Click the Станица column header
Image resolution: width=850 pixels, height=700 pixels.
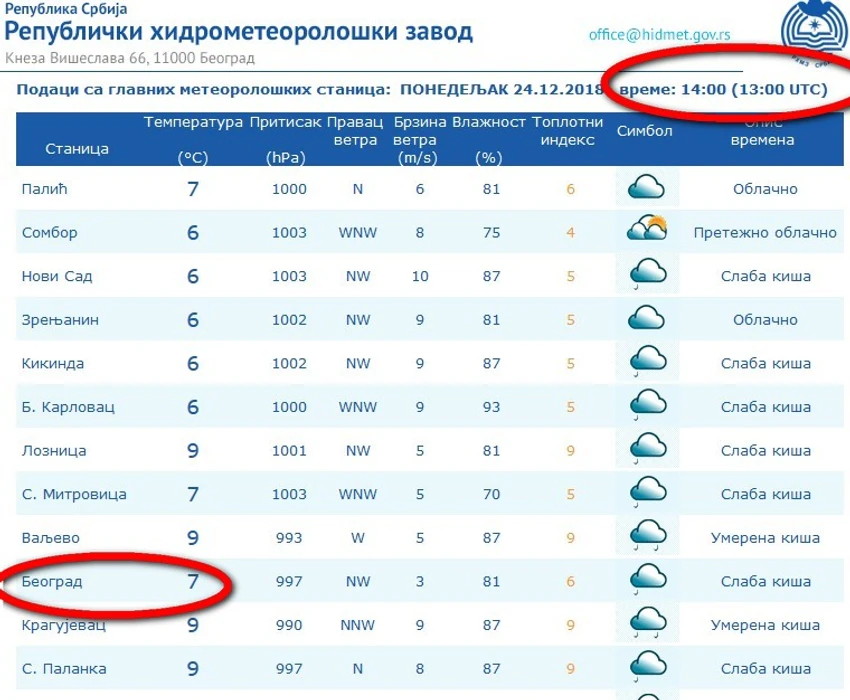(x=77, y=149)
